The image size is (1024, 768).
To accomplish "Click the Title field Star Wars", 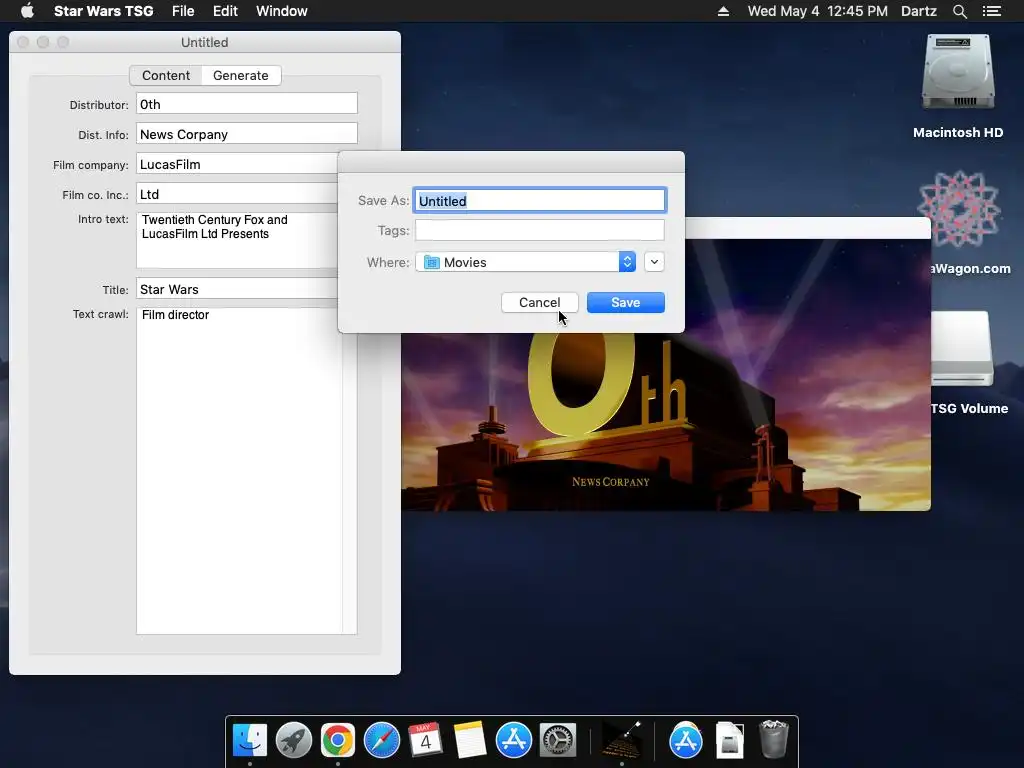I will 237,289.
